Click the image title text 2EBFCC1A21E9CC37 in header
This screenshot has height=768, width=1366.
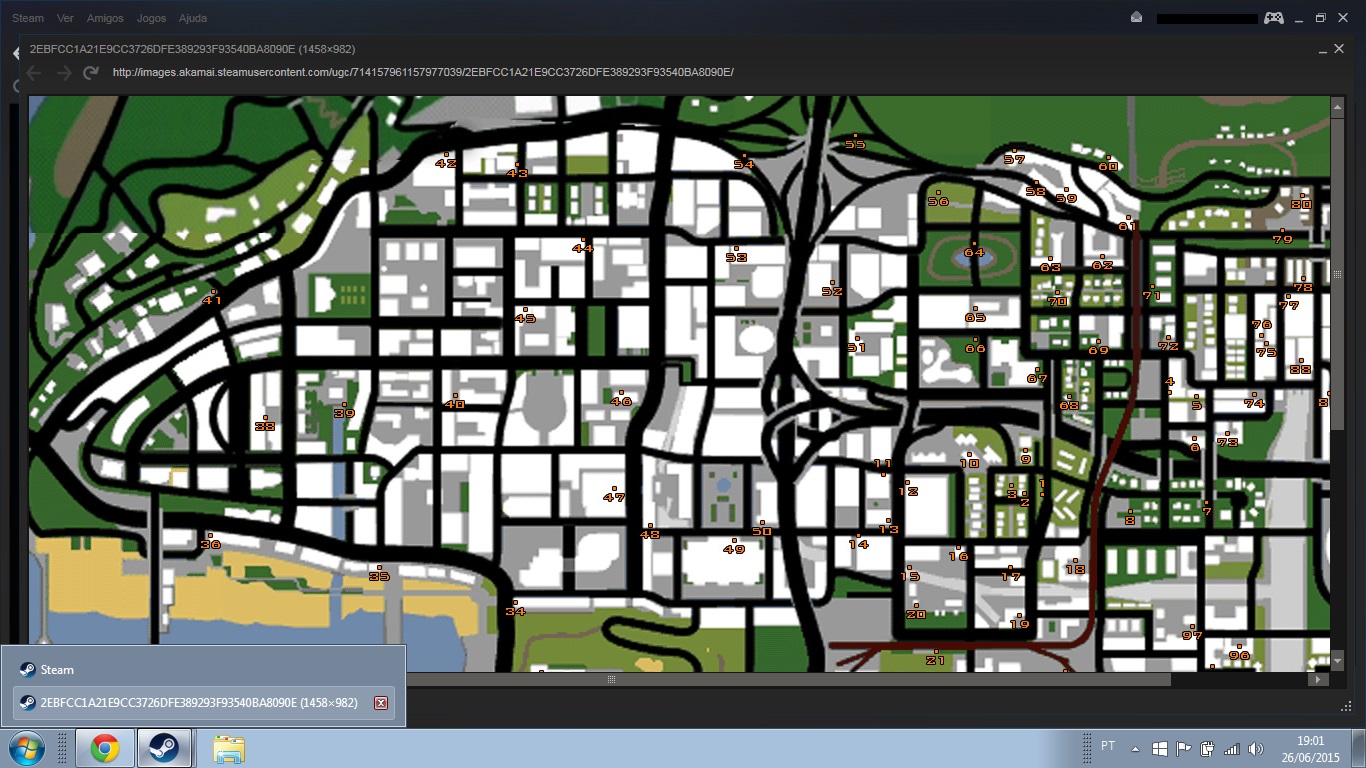click(x=193, y=49)
